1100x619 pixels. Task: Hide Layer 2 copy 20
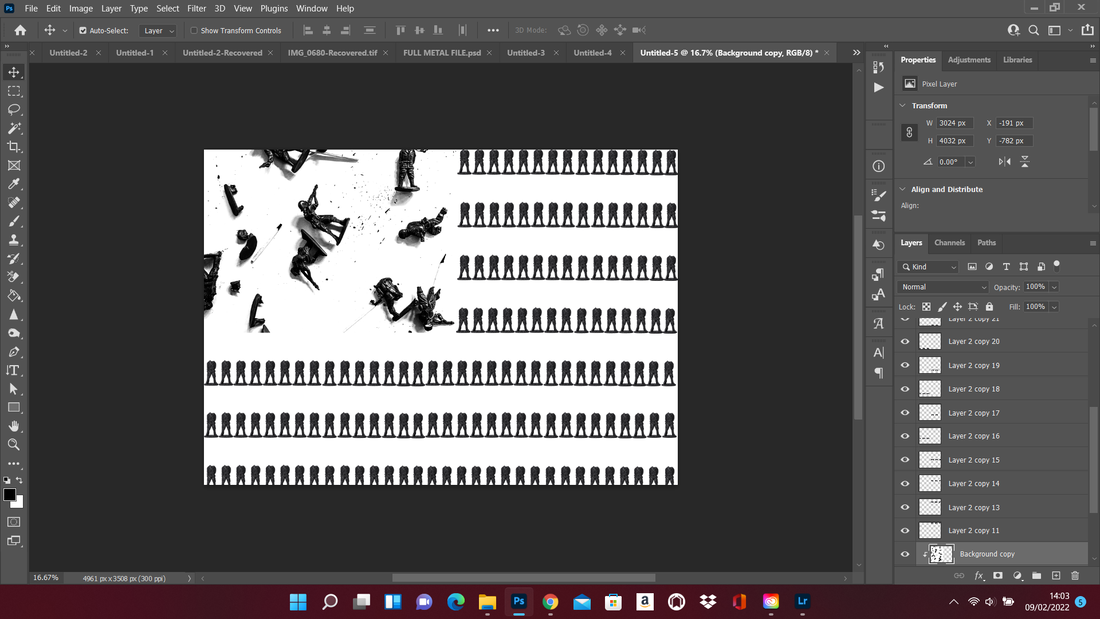pos(905,342)
